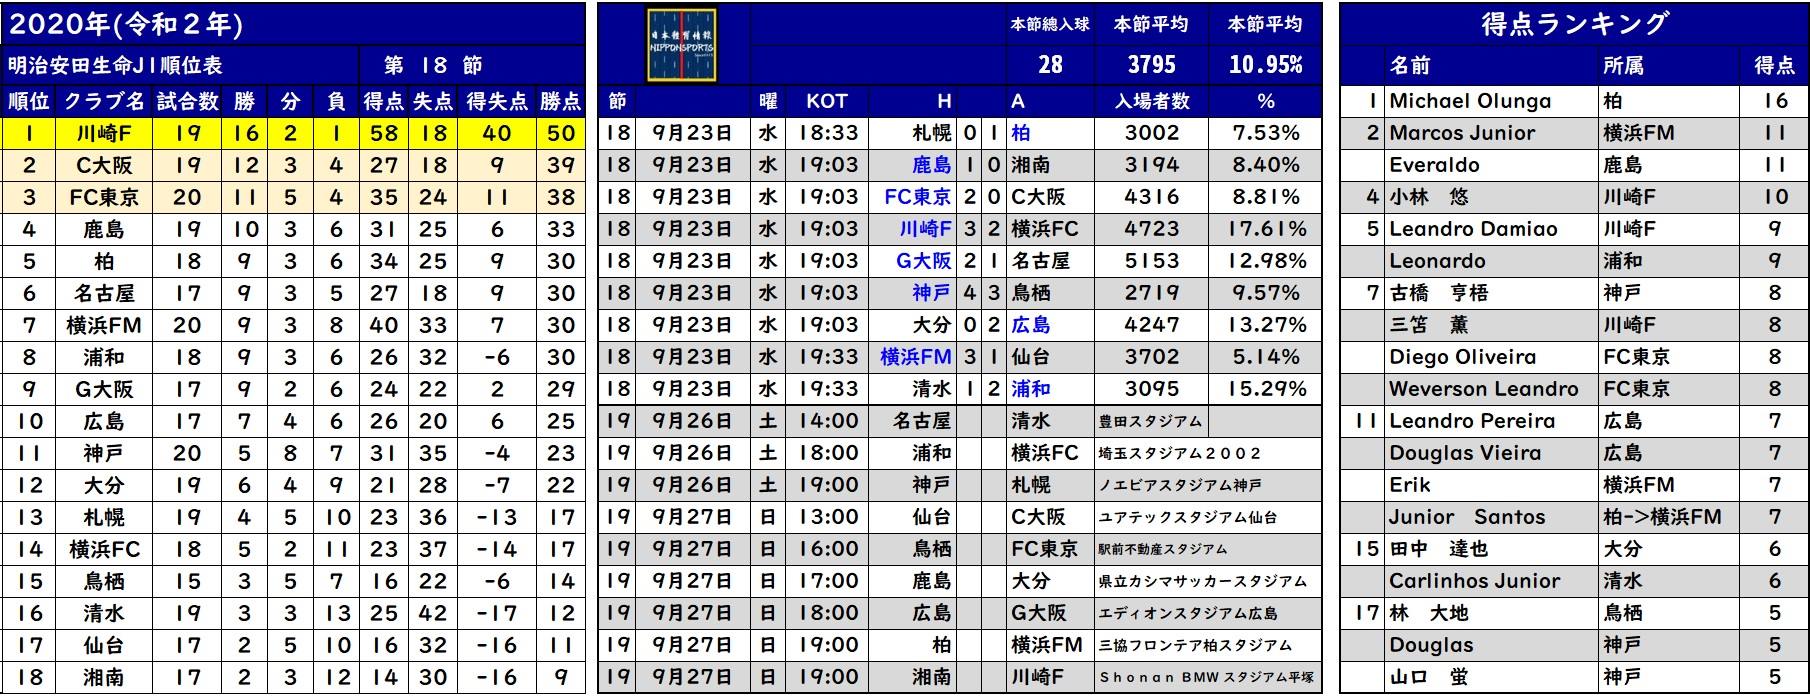1810x696 pixels.
Task: Select ユアテックスタジアム仙台 venue
Action: [1187, 518]
